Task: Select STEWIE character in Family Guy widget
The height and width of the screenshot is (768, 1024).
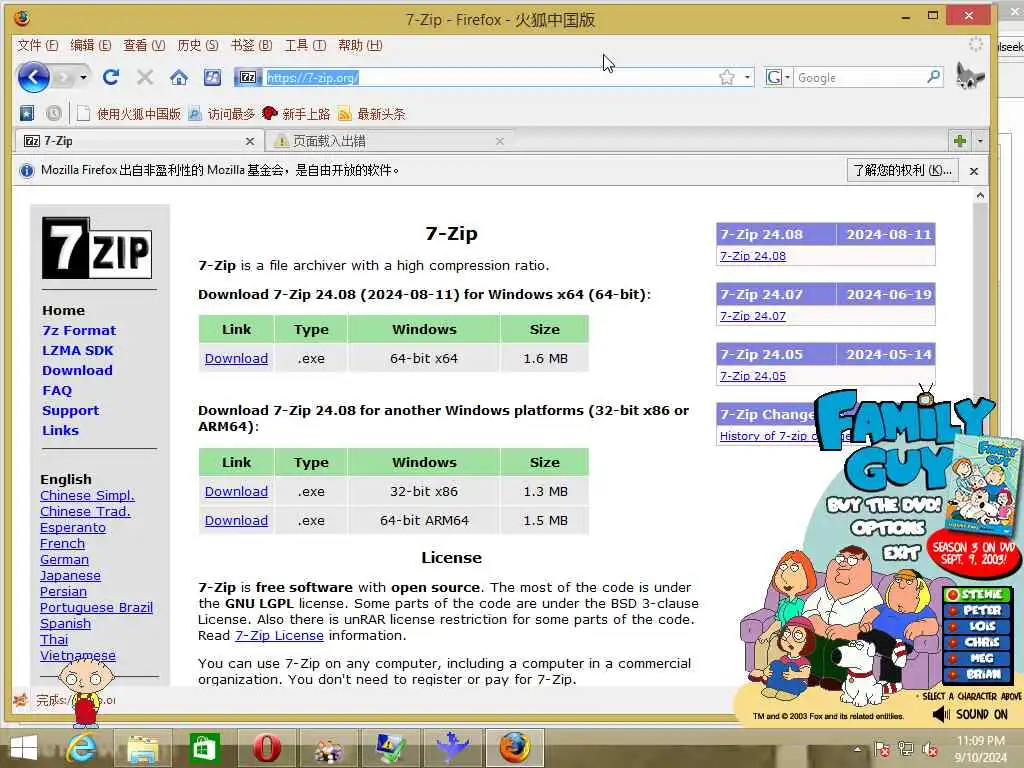Action: 977,594
